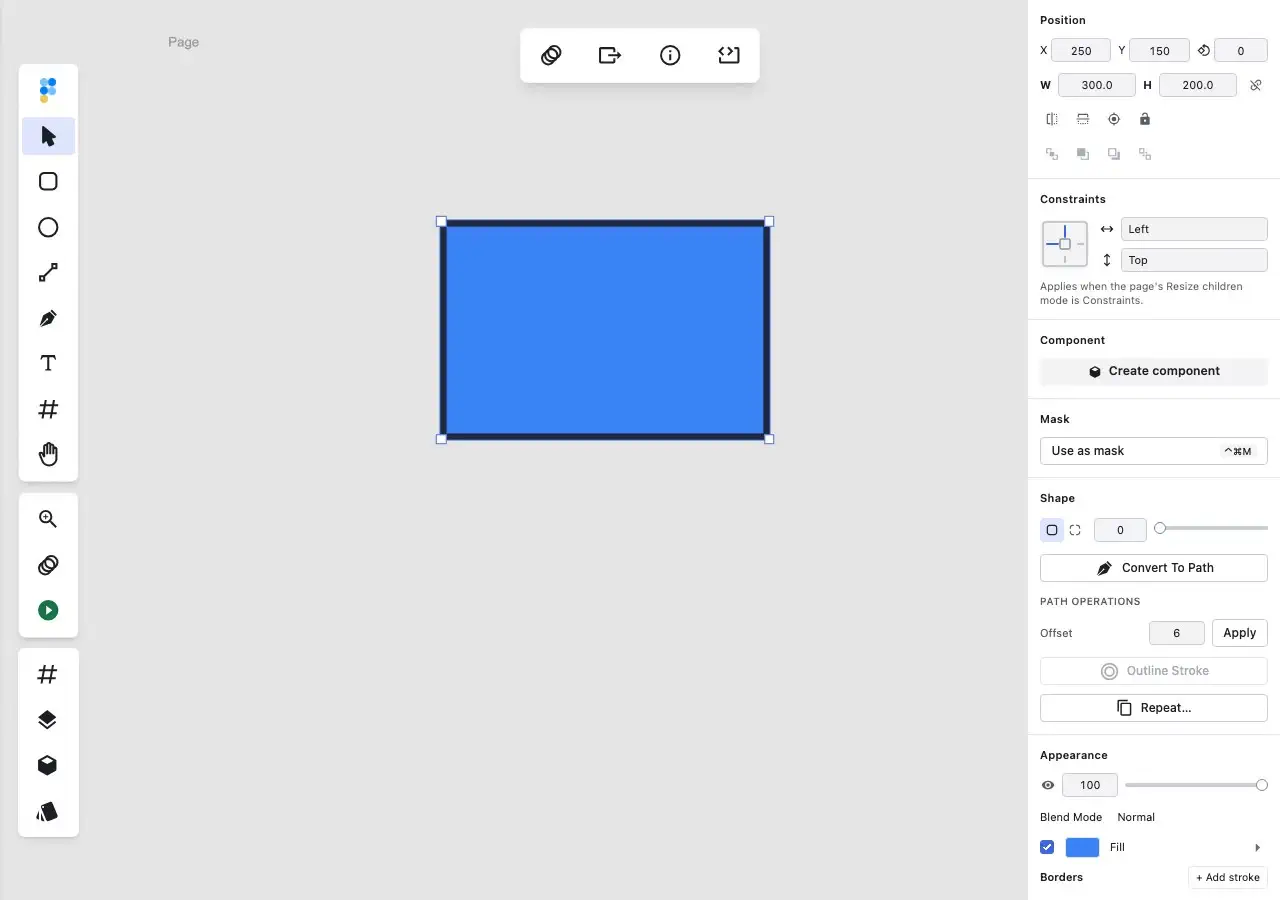This screenshot has width=1280, height=900.
Task: Click the flip horizontal icon
Action: 1052,119
